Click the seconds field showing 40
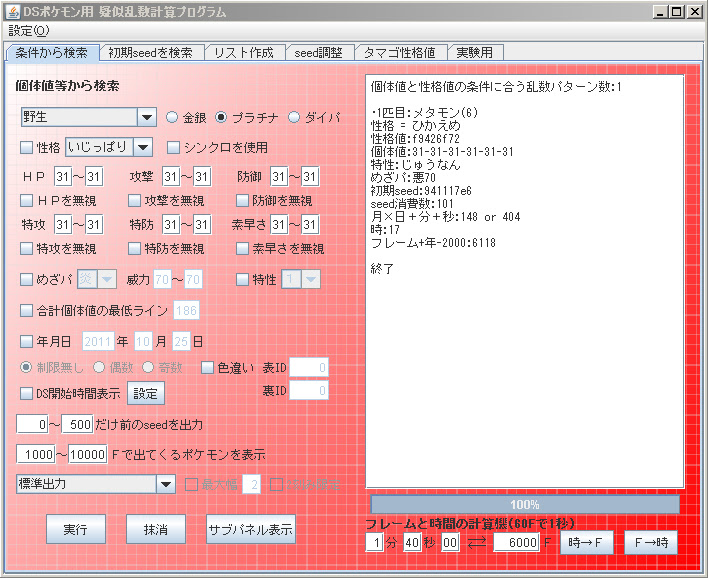The height and width of the screenshot is (578, 708). coord(412,542)
